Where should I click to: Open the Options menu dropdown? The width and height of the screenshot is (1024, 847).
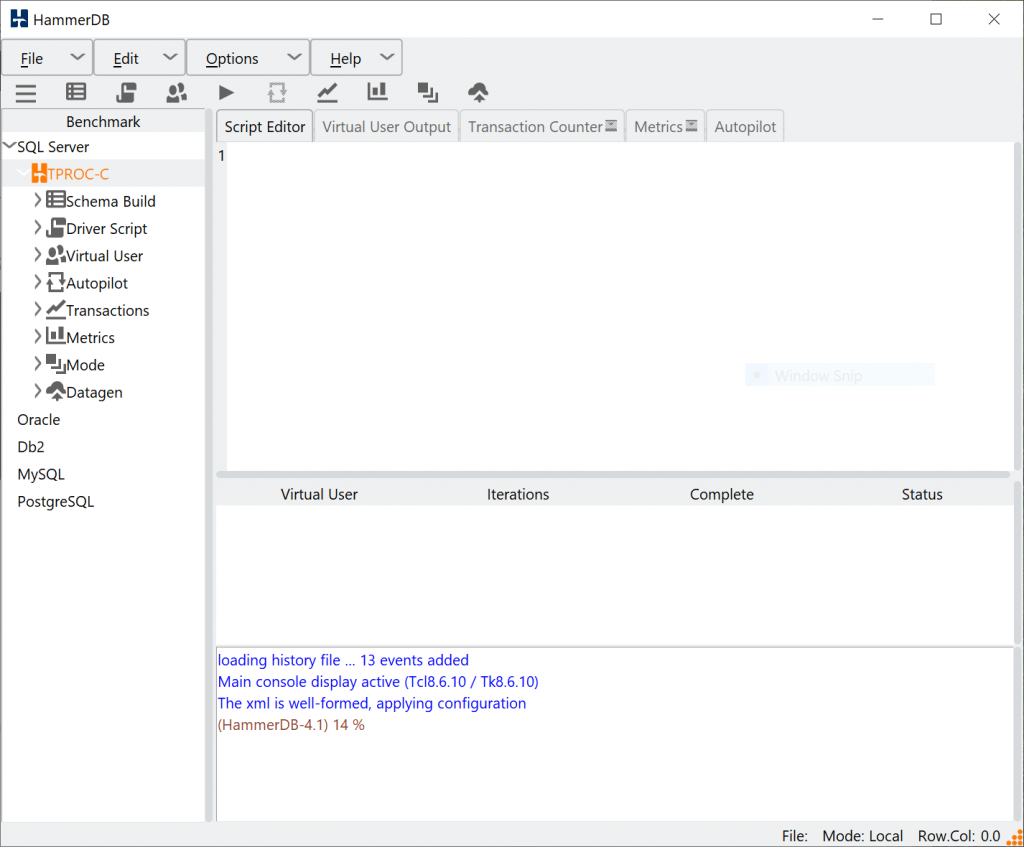click(247, 59)
